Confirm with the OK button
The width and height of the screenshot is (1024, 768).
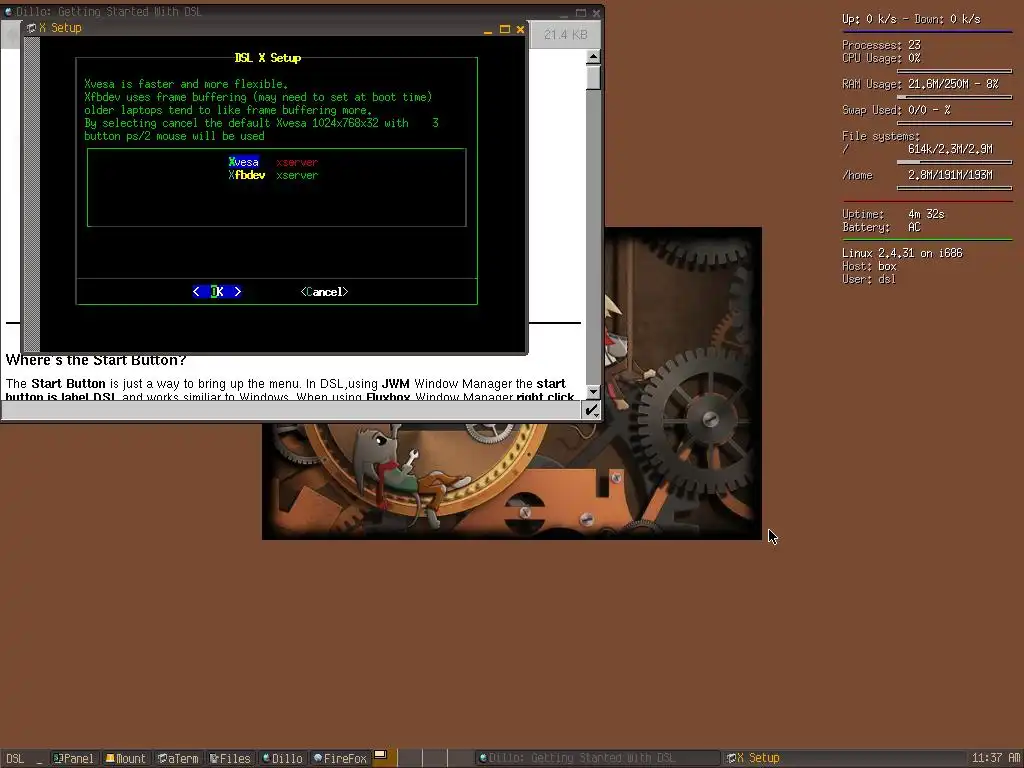[x=217, y=292]
